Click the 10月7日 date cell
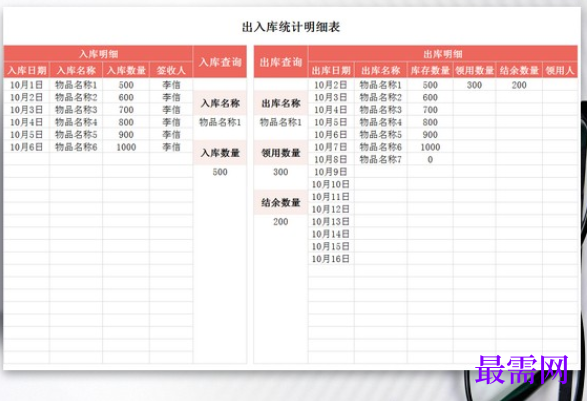 point(331,147)
